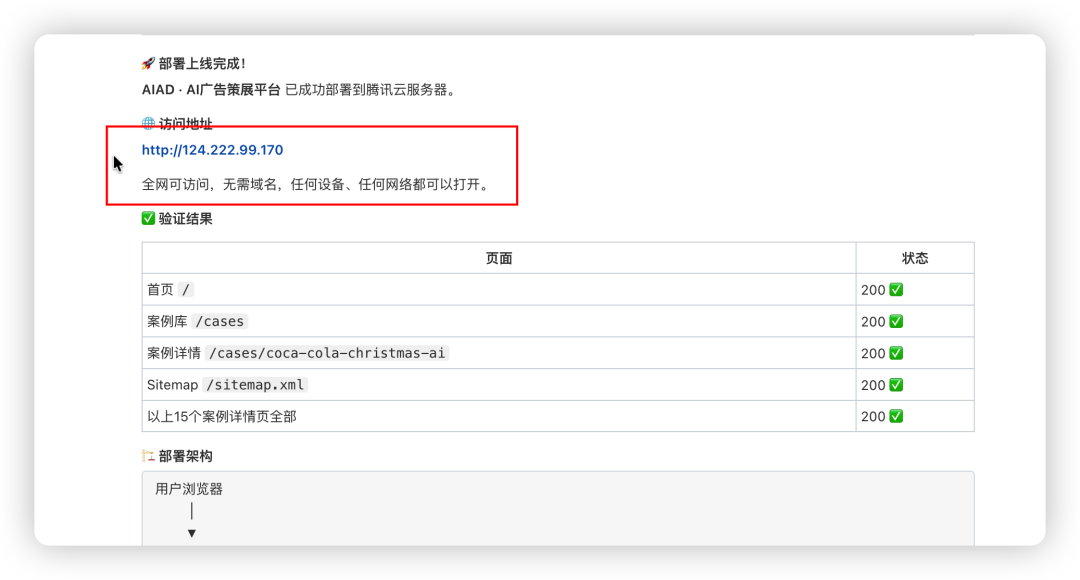Click the 部署架构 heading
Image resolution: width=1080 pixels, height=580 pixels.
pyautogui.click(x=185, y=456)
